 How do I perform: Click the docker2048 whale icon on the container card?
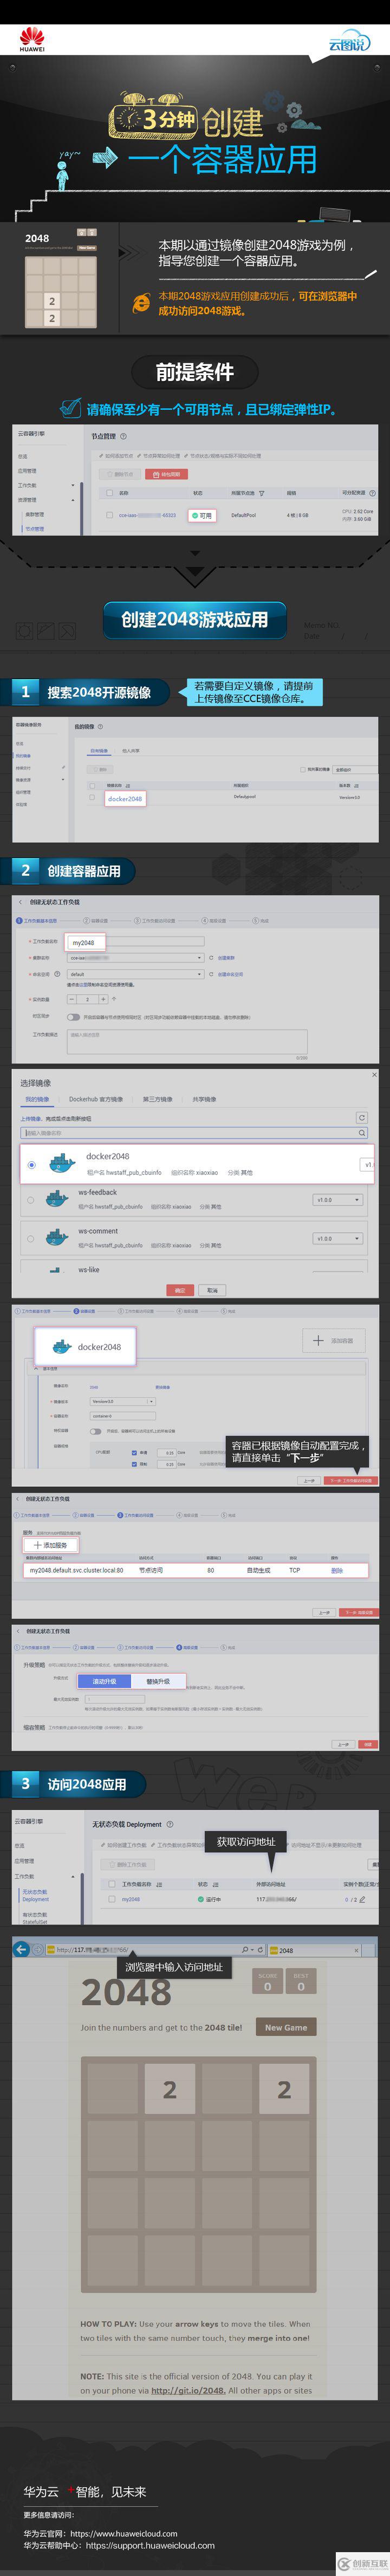click(61, 1346)
